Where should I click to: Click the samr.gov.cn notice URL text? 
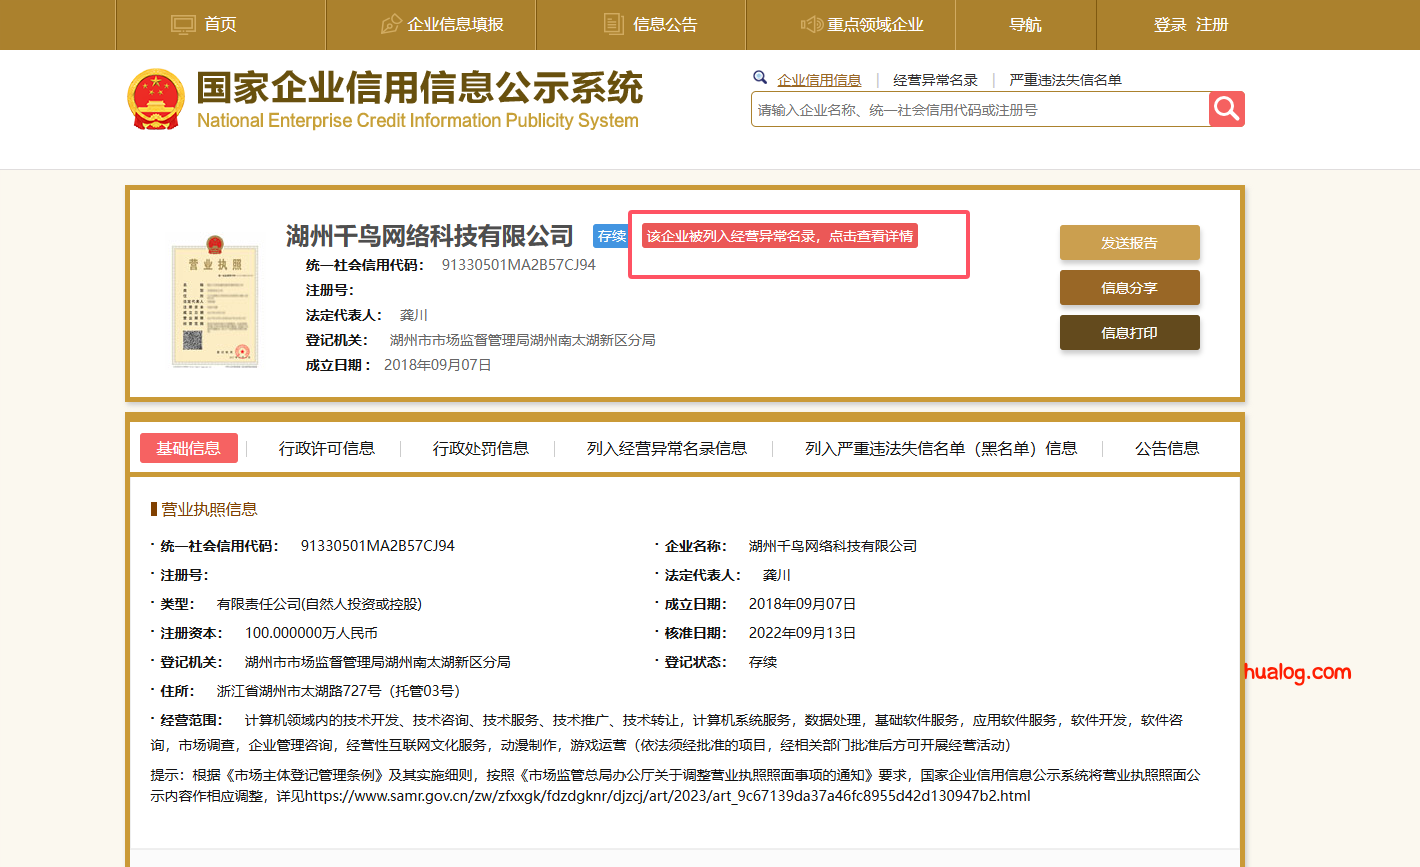(667, 796)
